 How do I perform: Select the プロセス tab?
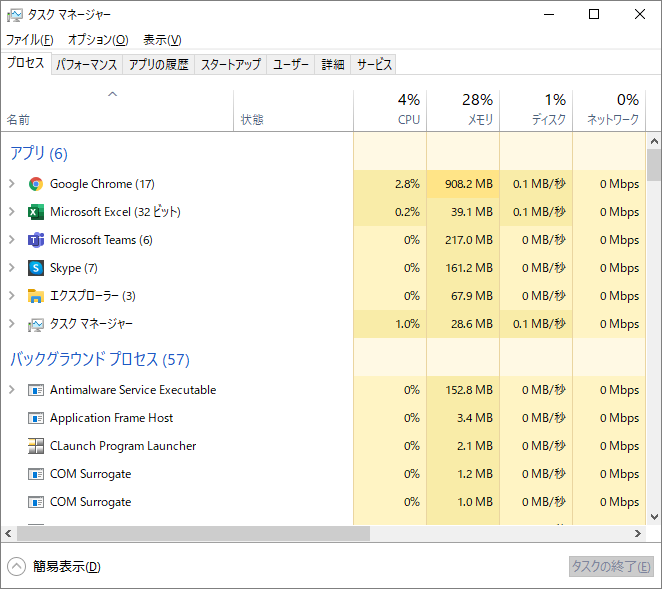(x=26, y=63)
